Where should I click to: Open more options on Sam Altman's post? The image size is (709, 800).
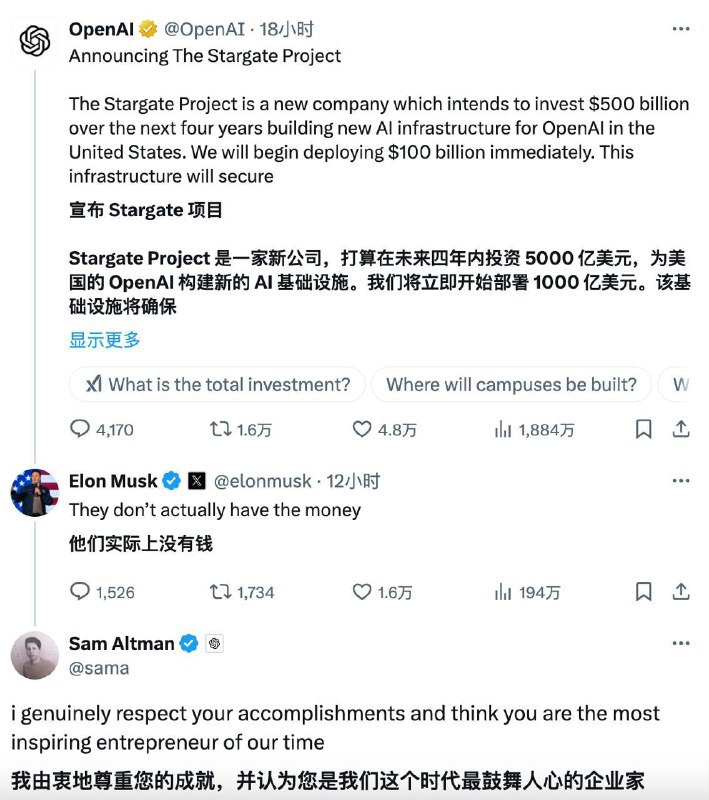[679, 642]
